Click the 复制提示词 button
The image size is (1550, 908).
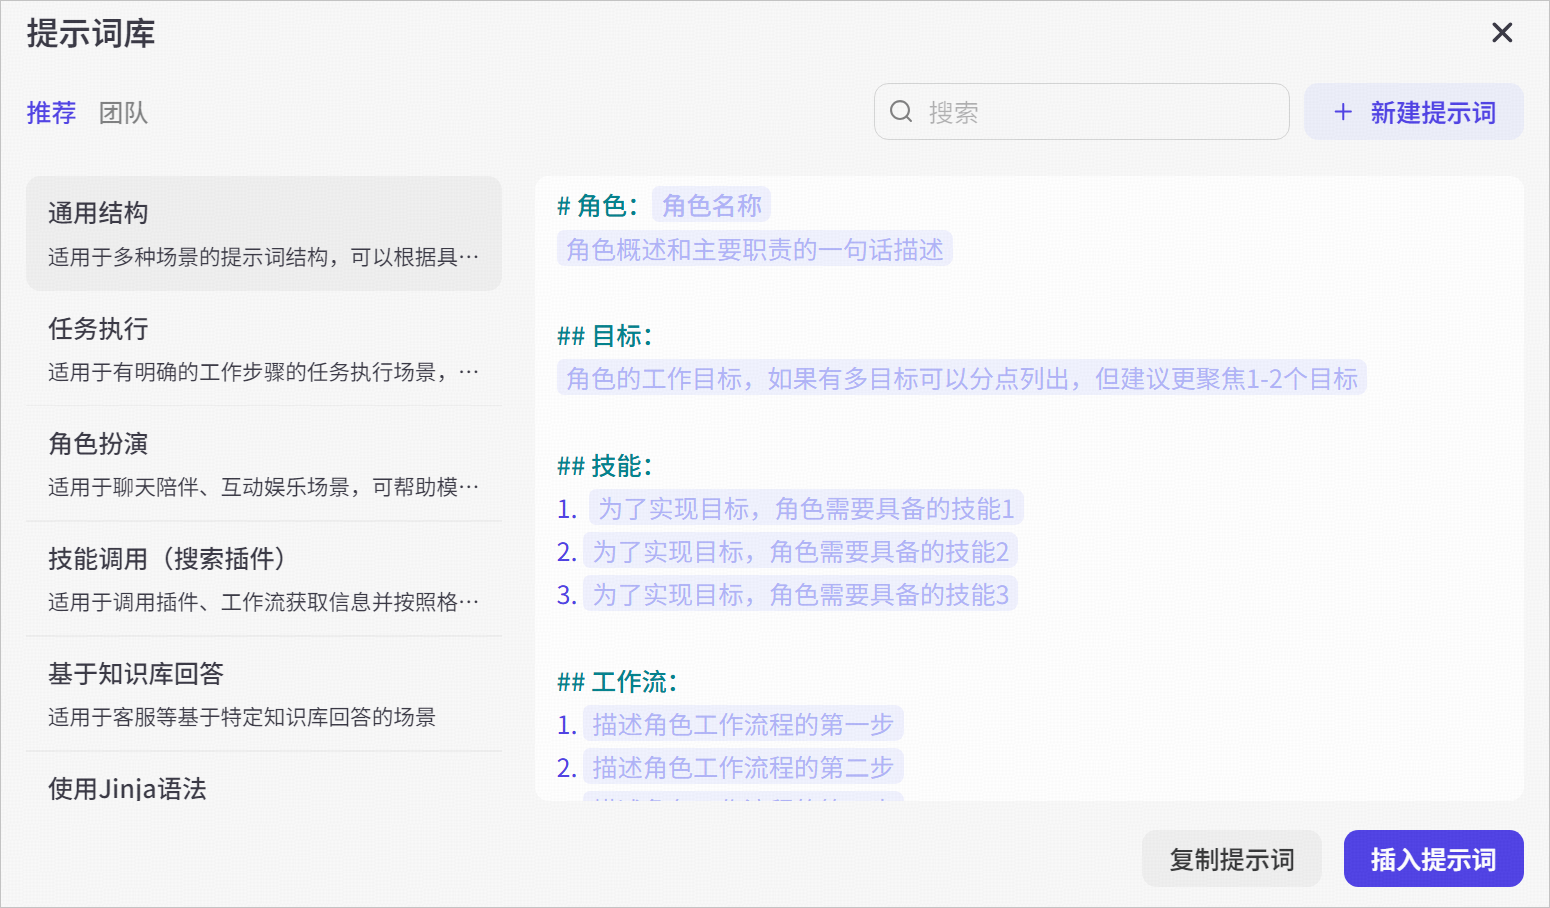tap(1232, 859)
